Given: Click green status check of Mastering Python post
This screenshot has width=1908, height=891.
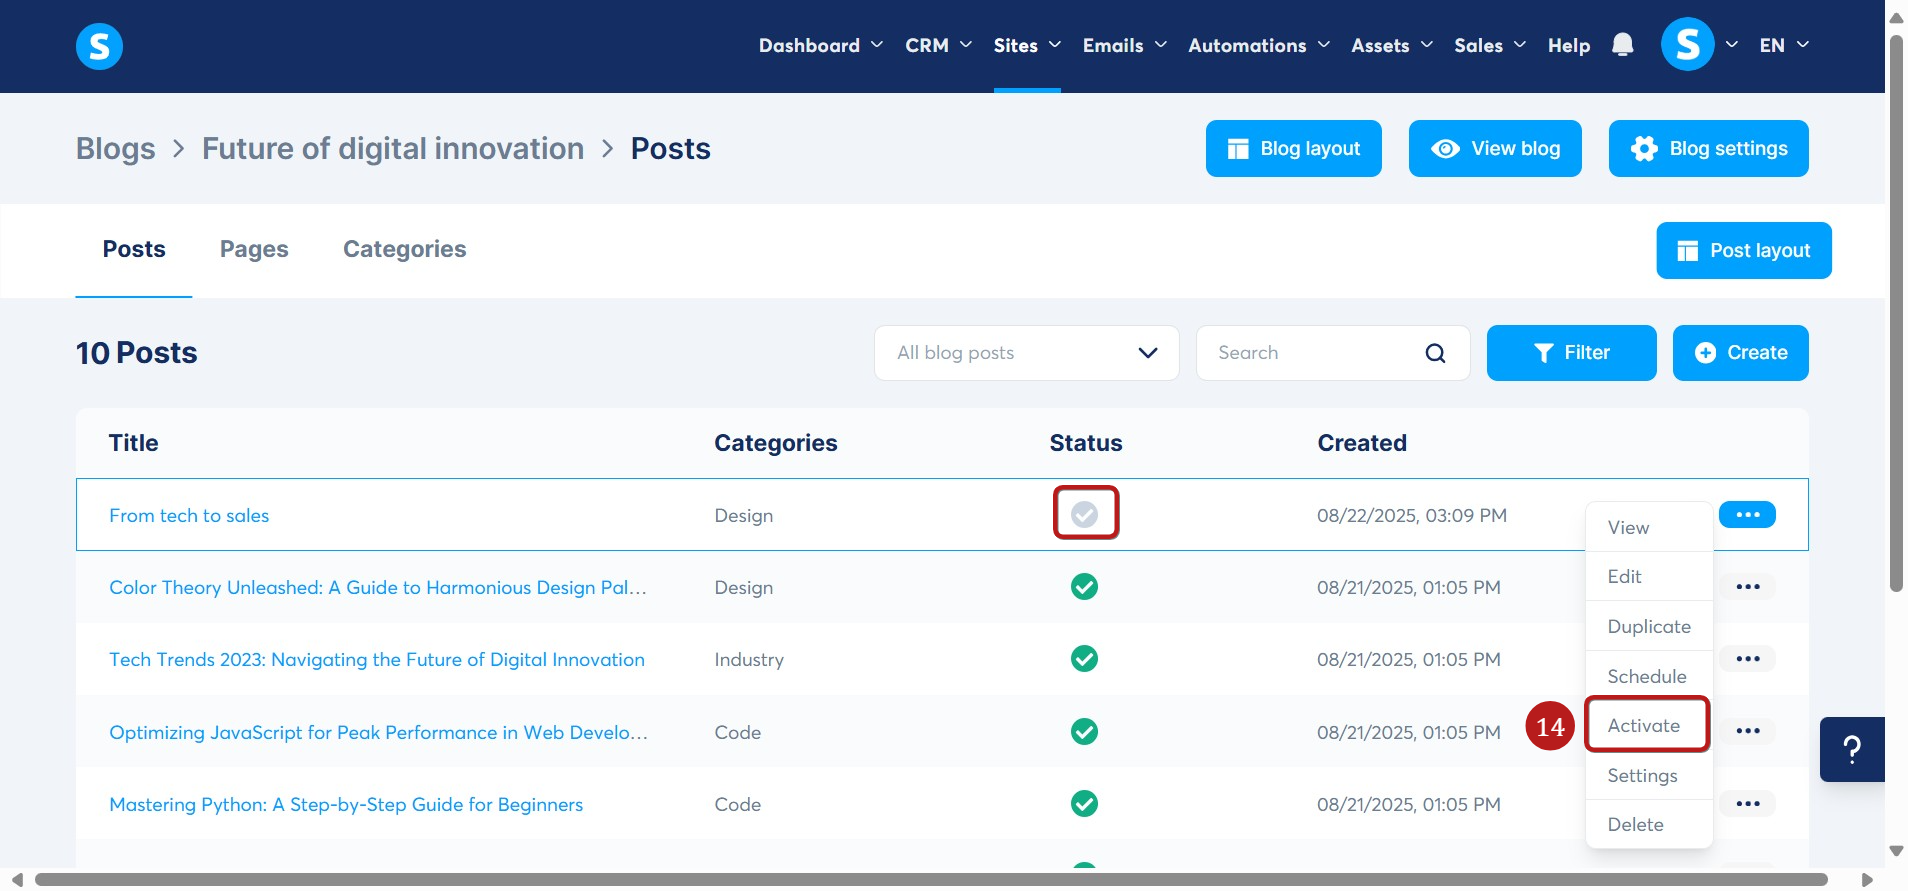Looking at the screenshot, I should pyautogui.click(x=1084, y=804).
